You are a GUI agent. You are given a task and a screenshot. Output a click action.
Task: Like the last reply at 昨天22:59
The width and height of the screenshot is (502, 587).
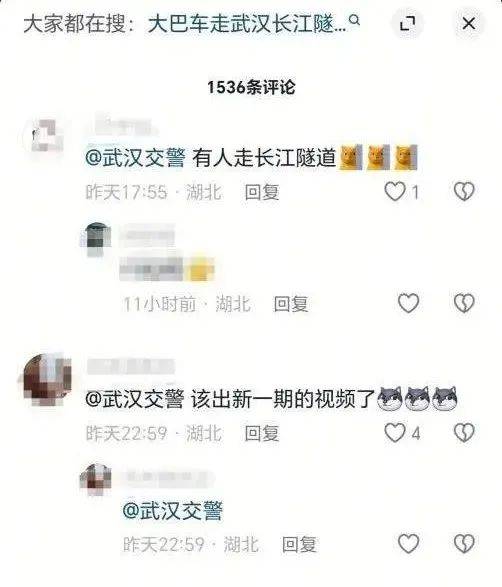tap(408, 543)
